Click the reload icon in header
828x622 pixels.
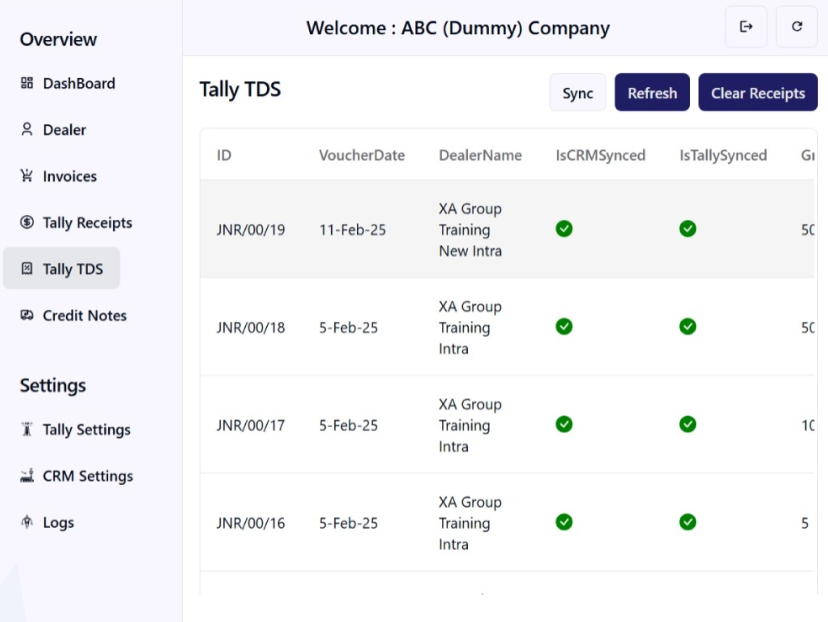click(797, 27)
